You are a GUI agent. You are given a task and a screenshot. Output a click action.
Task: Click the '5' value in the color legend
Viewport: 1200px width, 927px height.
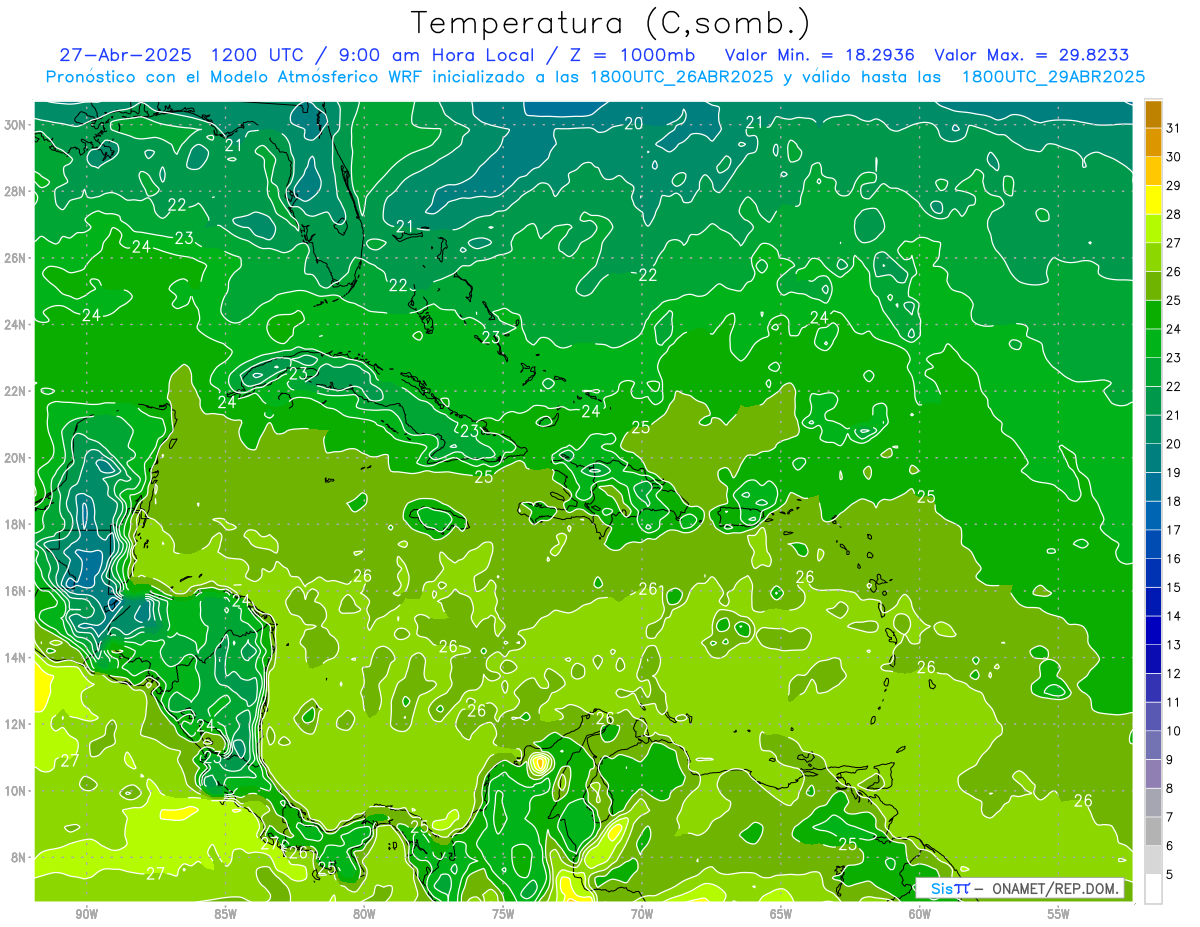tap(1171, 875)
